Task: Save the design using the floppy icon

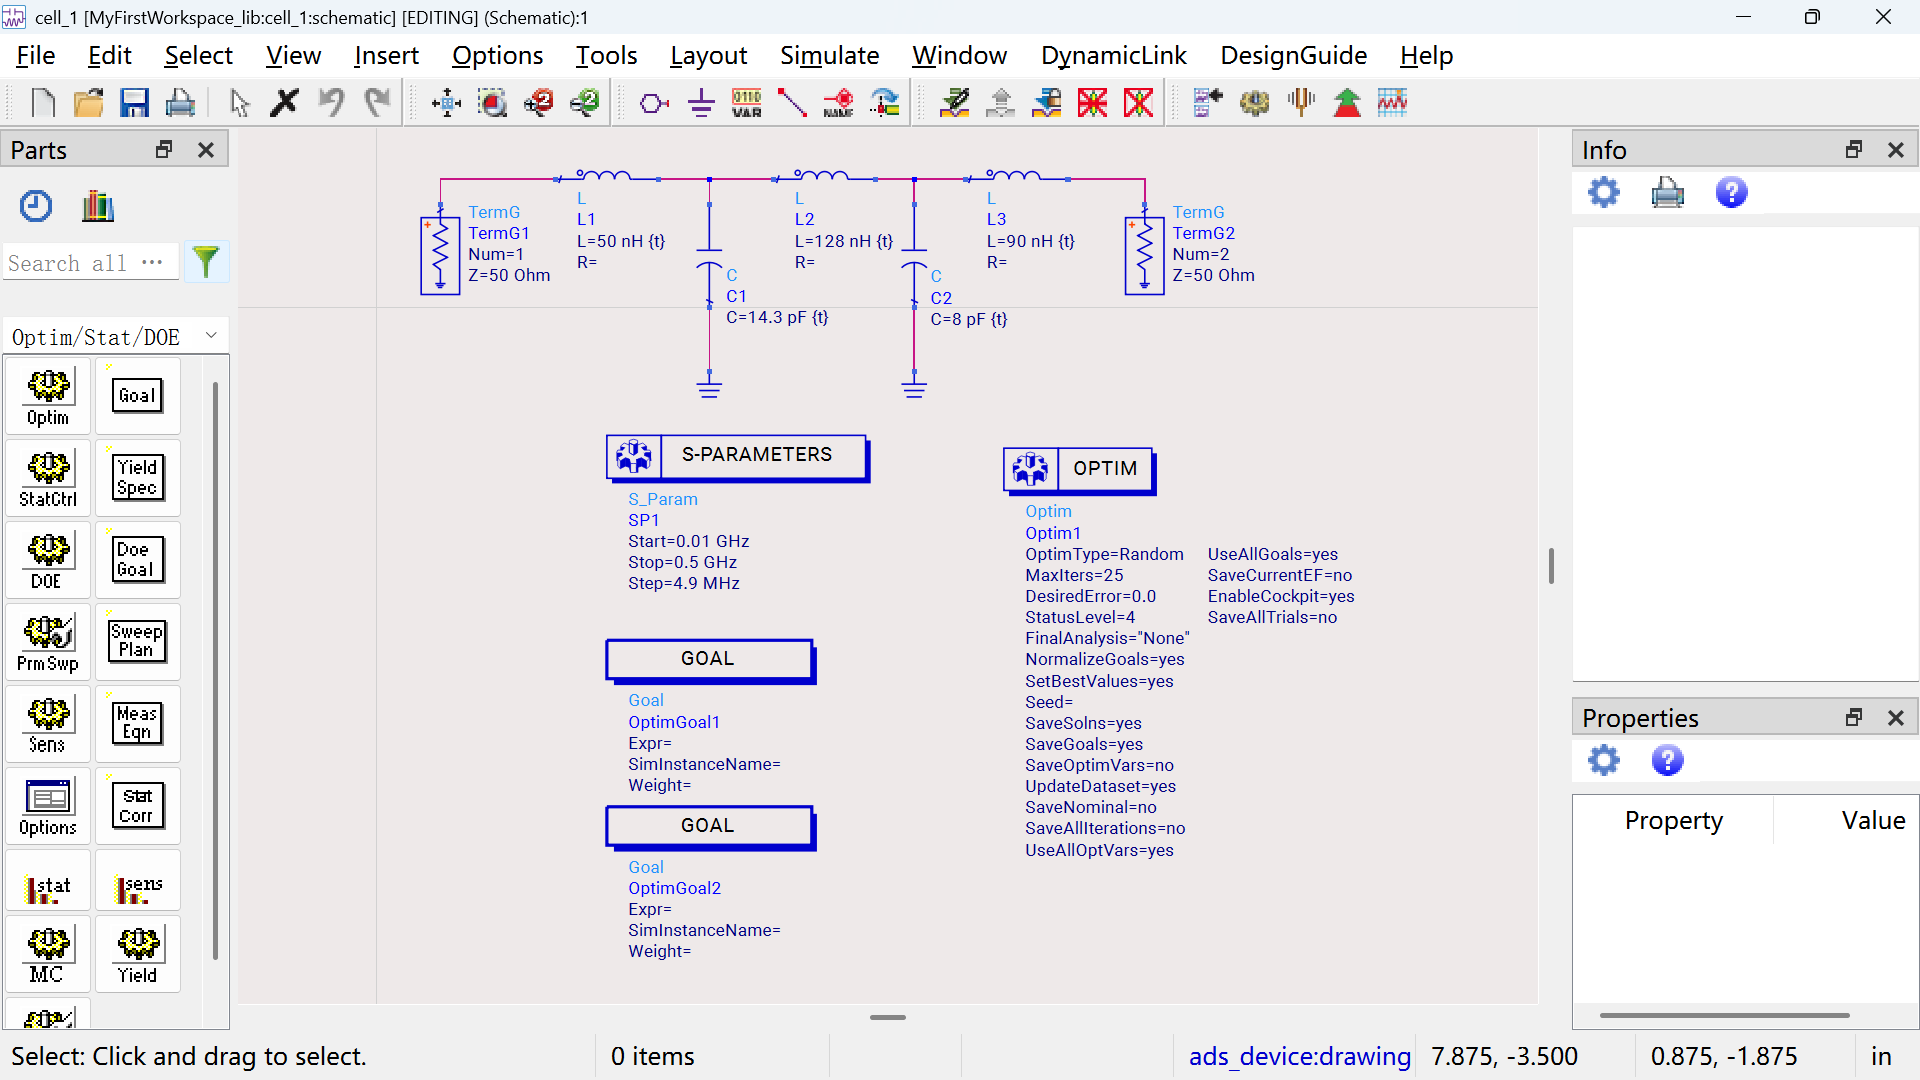Action: pos(134,102)
